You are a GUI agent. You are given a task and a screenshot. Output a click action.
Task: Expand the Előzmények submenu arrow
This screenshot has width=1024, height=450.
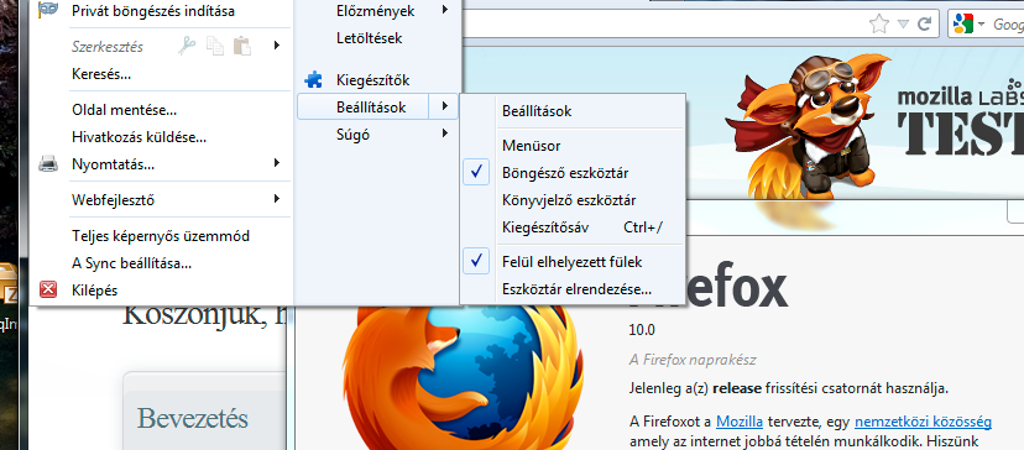445,9
